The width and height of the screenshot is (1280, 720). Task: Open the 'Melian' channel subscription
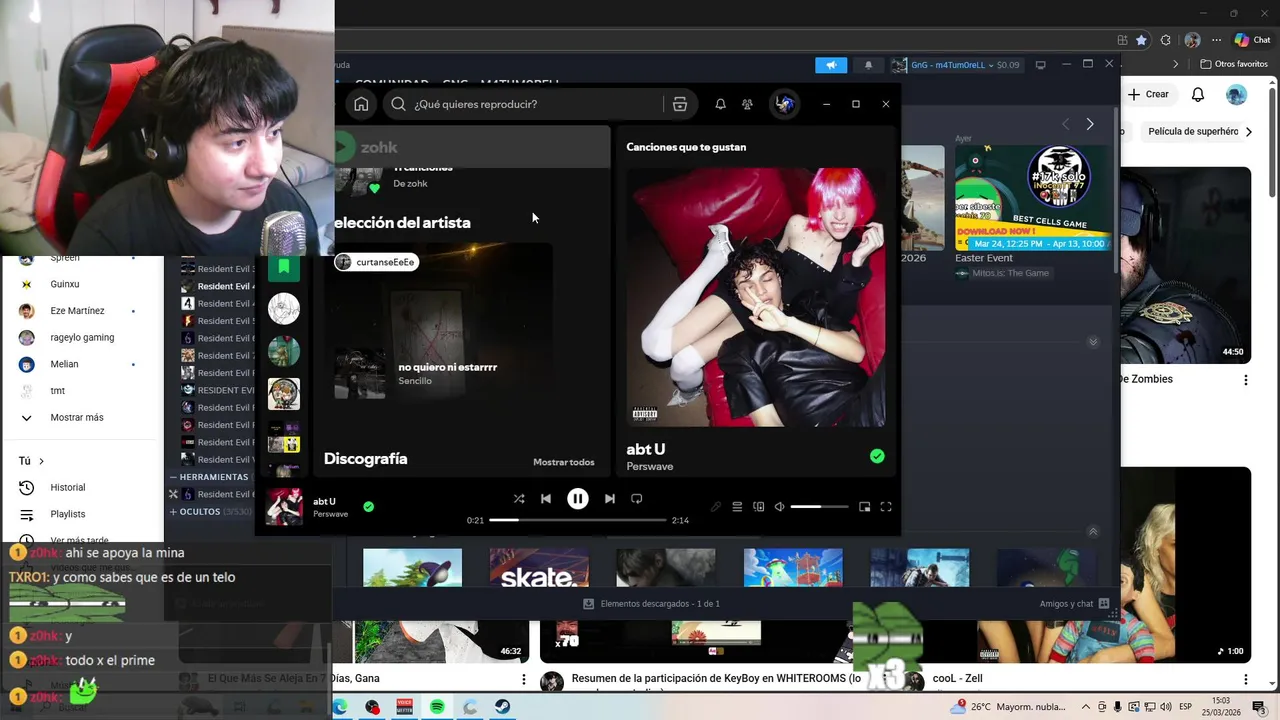(64, 364)
